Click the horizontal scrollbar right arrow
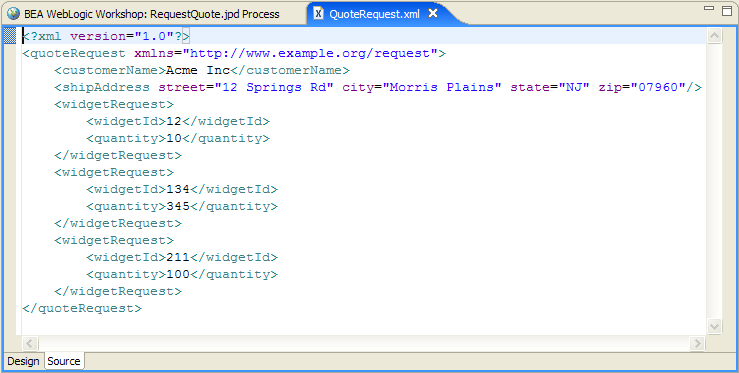739x373 pixels. pyautogui.click(x=697, y=343)
